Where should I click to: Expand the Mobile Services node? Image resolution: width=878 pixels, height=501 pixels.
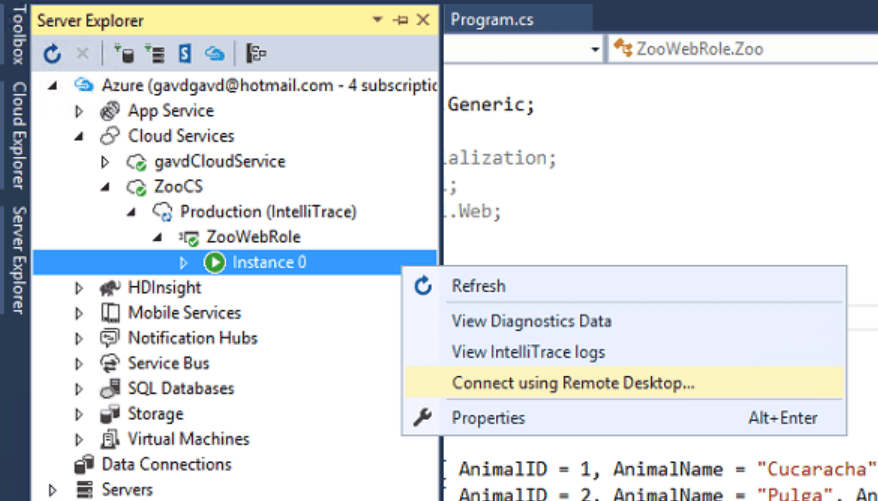(79, 313)
